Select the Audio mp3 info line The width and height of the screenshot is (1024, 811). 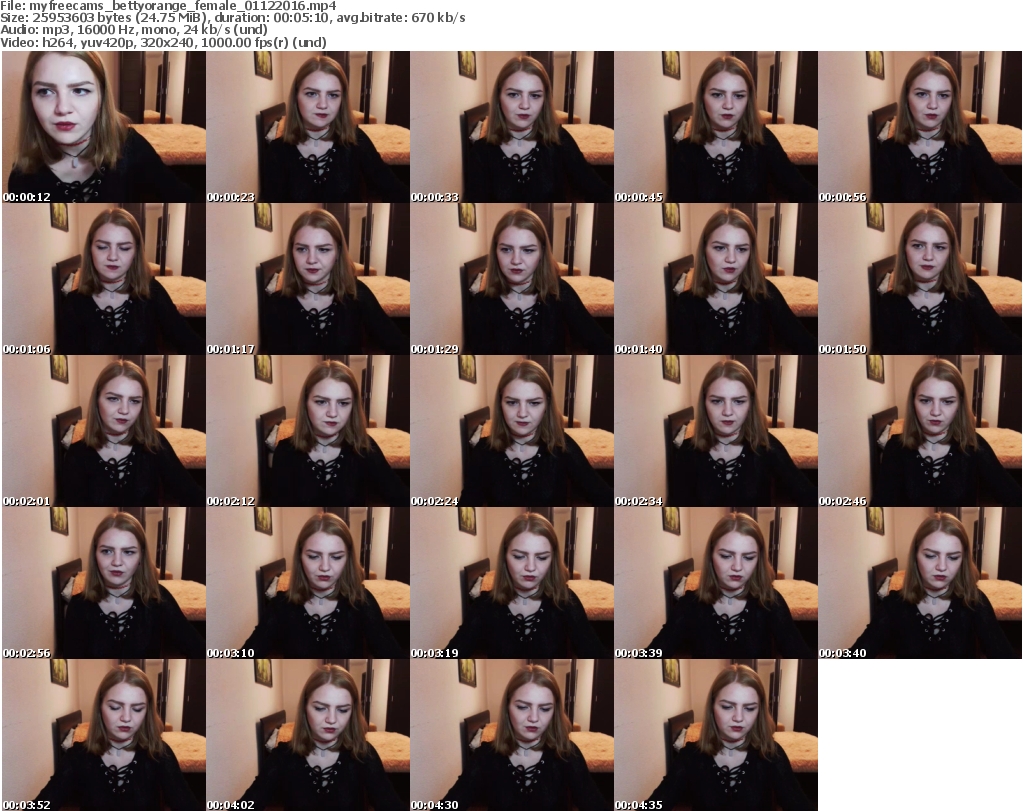[135, 30]
